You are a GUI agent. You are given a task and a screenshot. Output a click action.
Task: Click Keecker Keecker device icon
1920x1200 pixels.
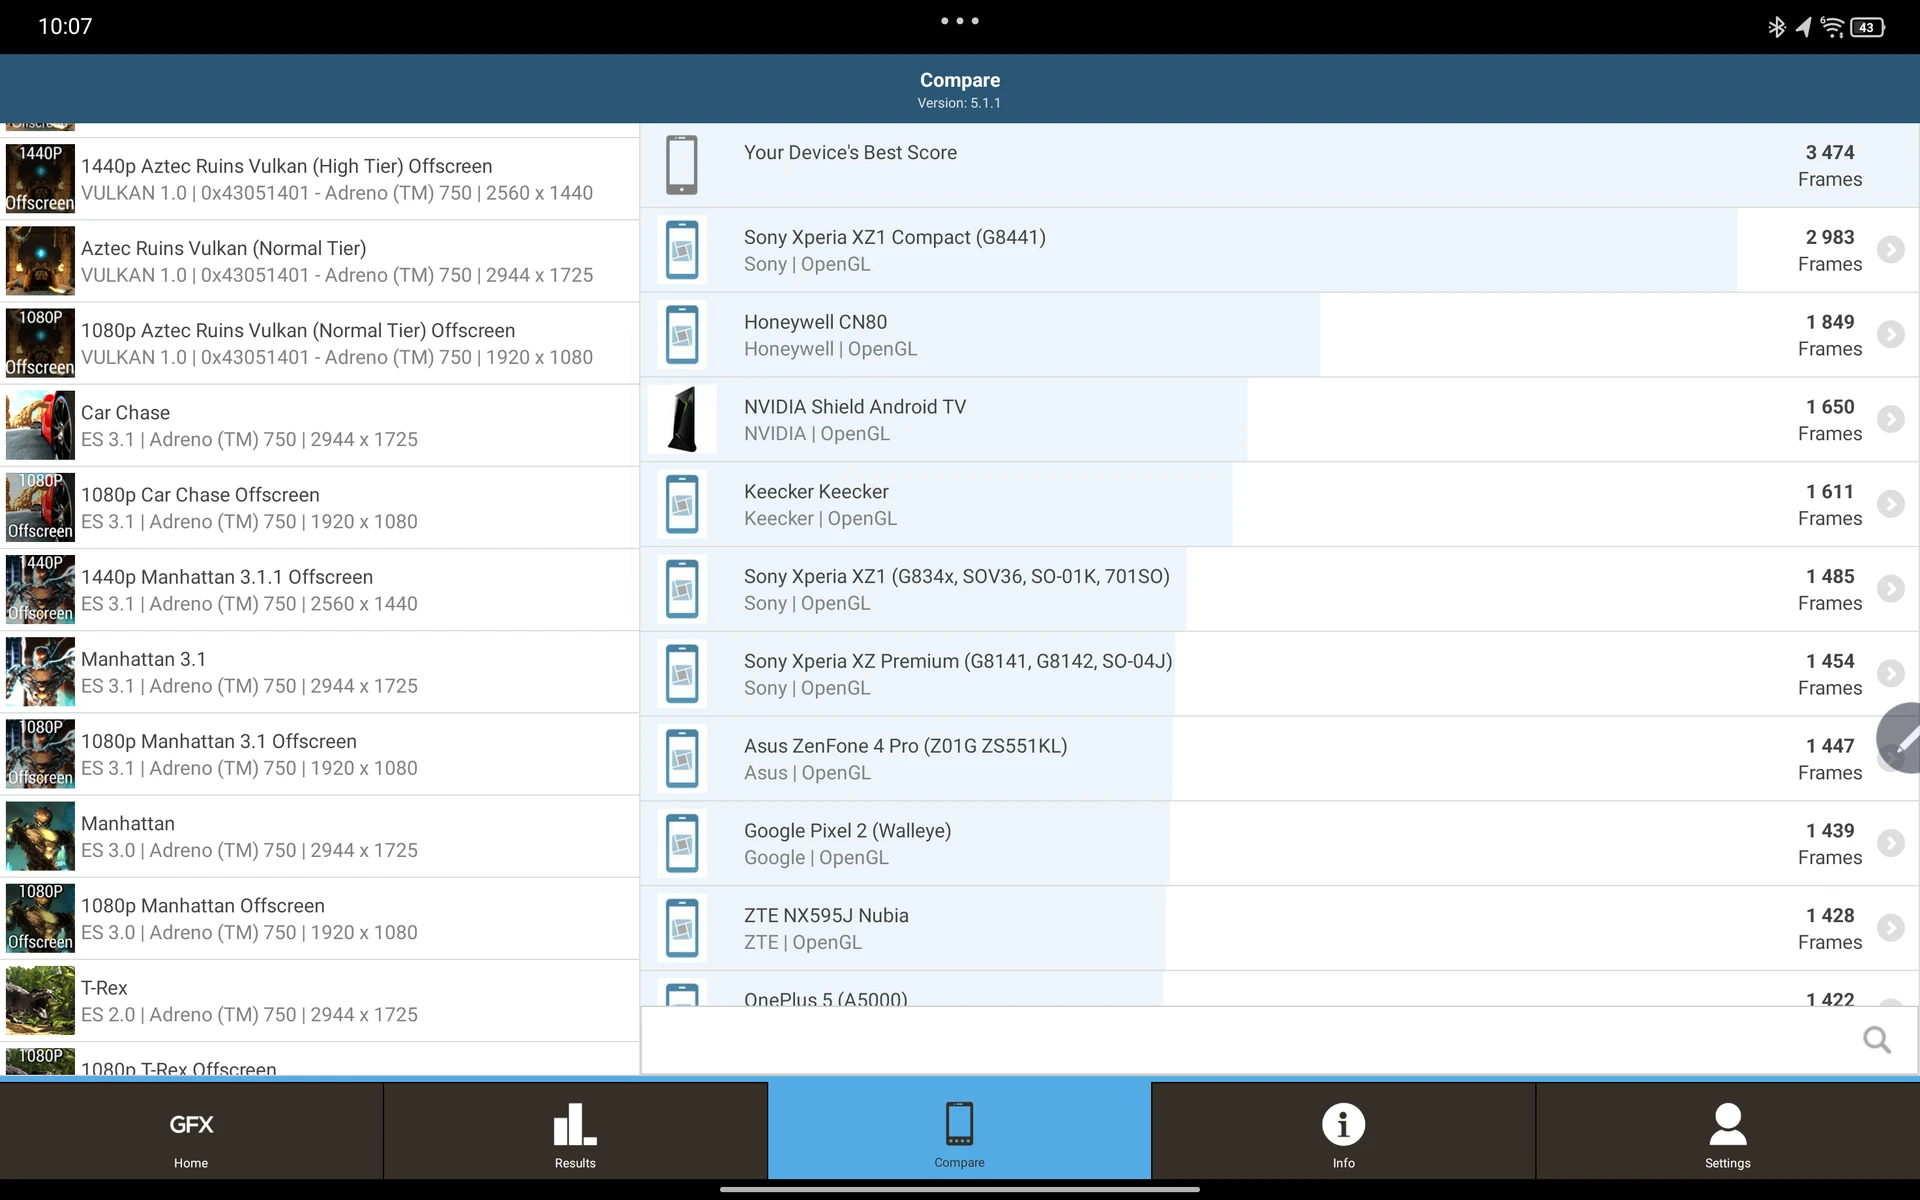pos(682,504)
